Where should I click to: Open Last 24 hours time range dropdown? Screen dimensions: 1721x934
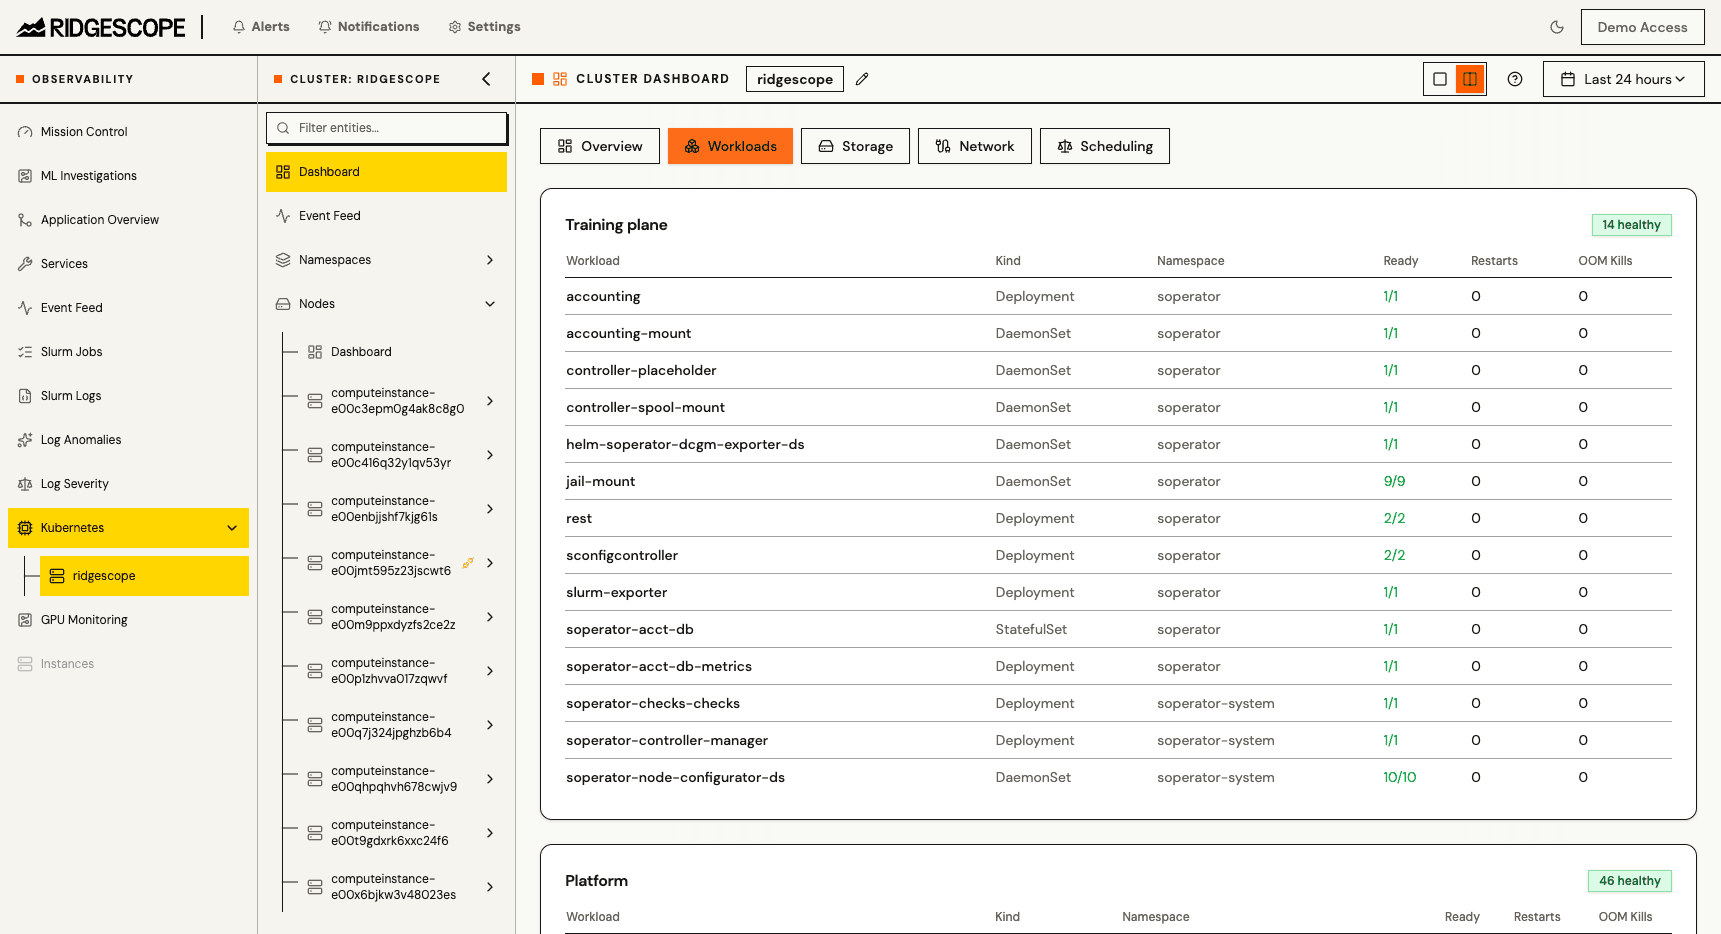(1624, 79)
